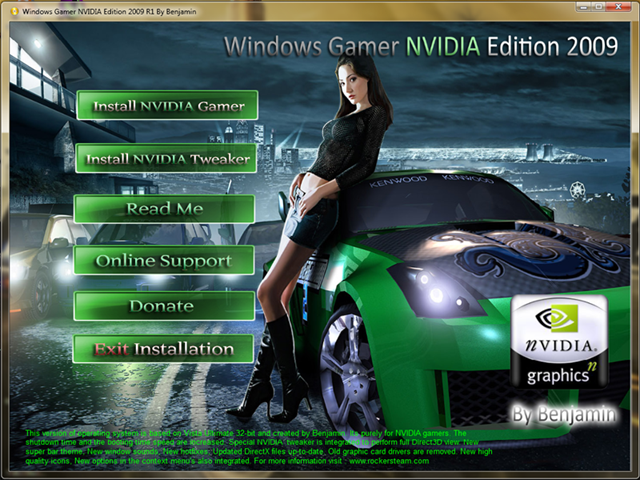Click the NVIDIA eye emblem in the badge
This screenshot has width=640, height=480.
click(x=556, y=319)
